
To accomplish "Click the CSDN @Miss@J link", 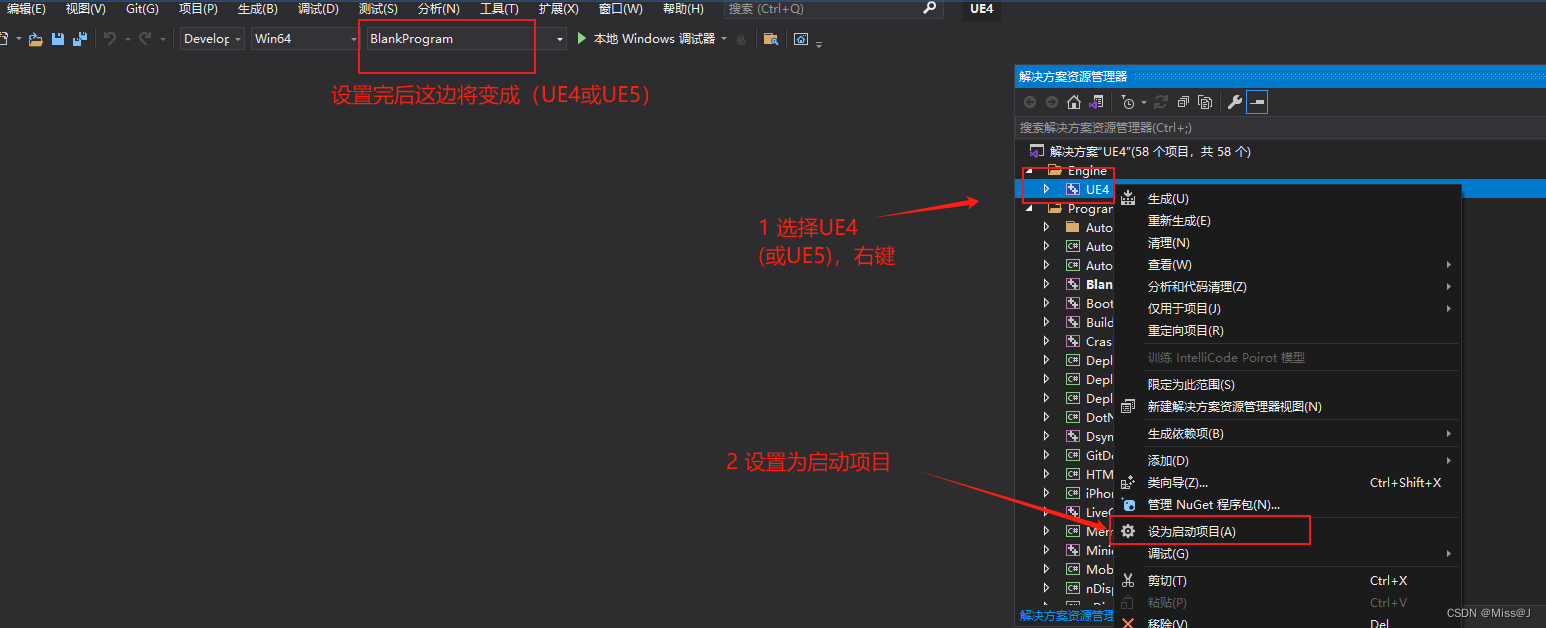I will [x=1487, y=612].
